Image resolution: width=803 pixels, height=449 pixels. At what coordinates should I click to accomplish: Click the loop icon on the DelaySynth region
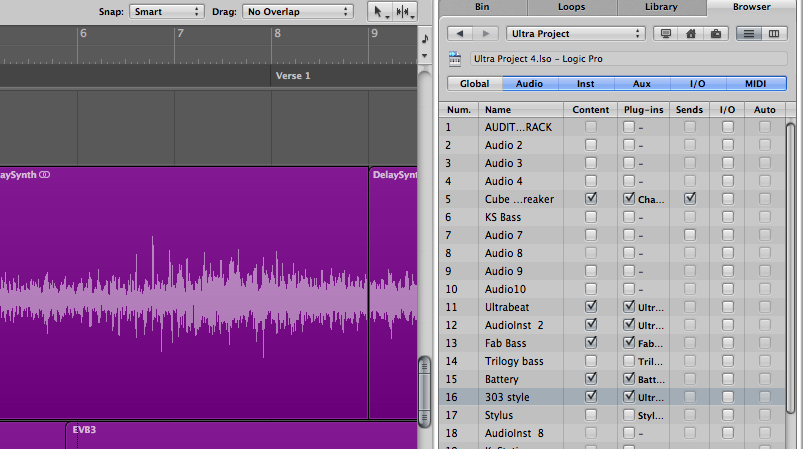[x=45, y=175]
